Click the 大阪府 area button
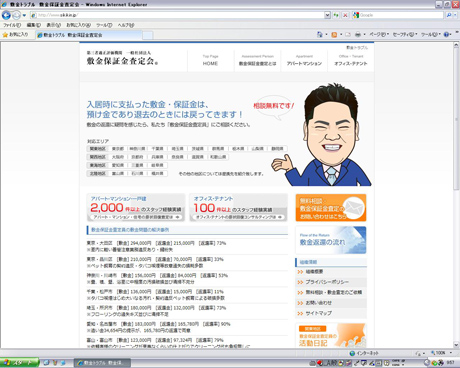Image resolution: width=460 pixels, height=368 pixels. [118, 157]
